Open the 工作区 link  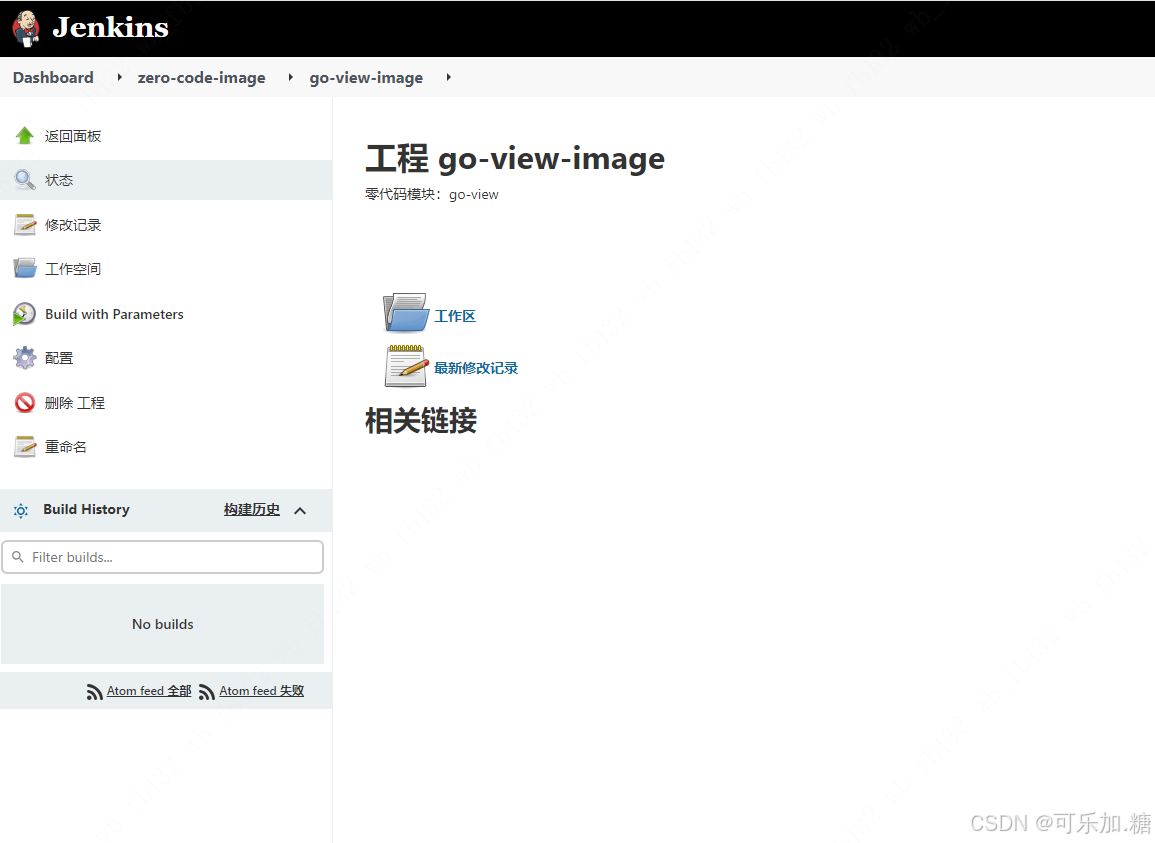[455, 316]
